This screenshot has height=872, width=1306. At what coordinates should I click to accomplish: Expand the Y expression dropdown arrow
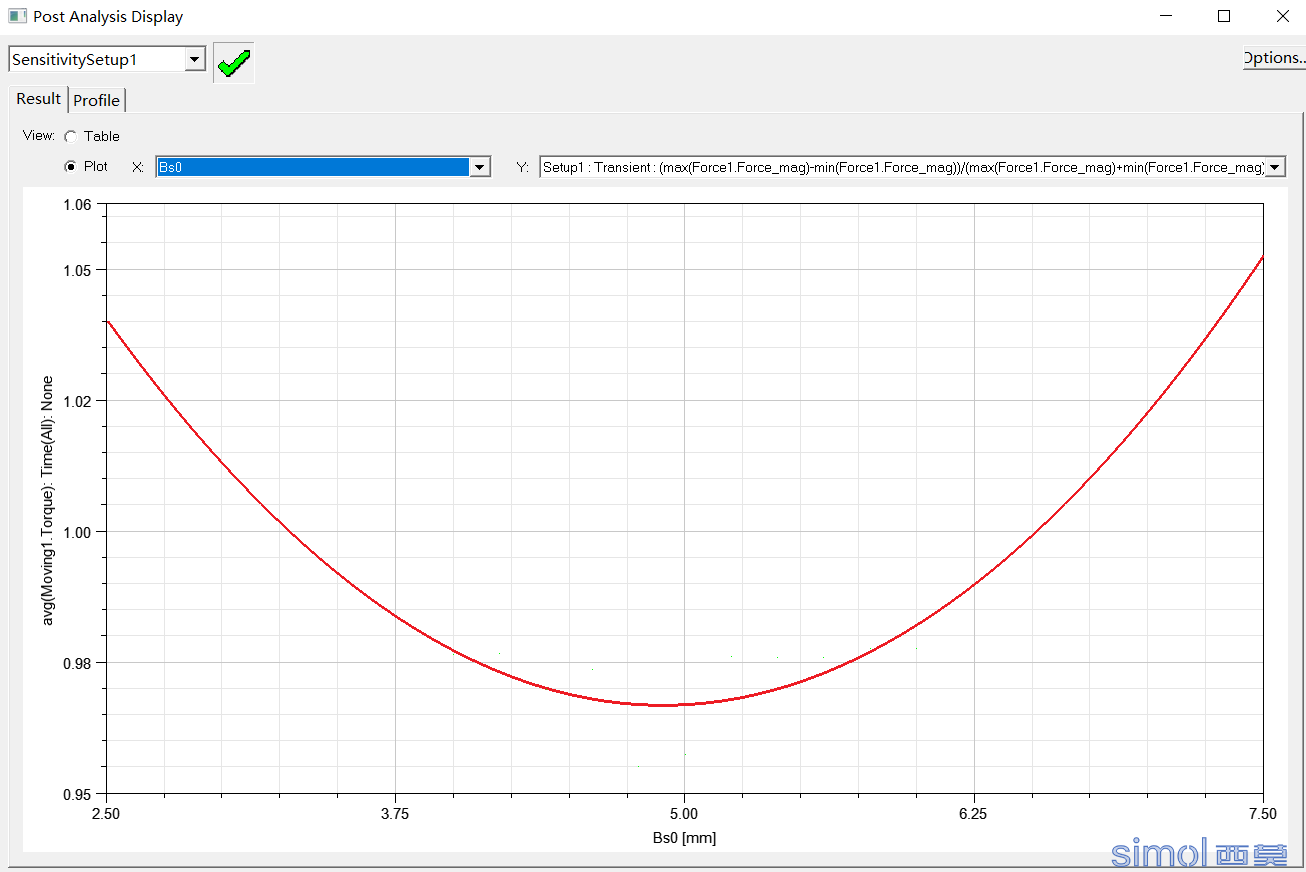(1275, 168)
